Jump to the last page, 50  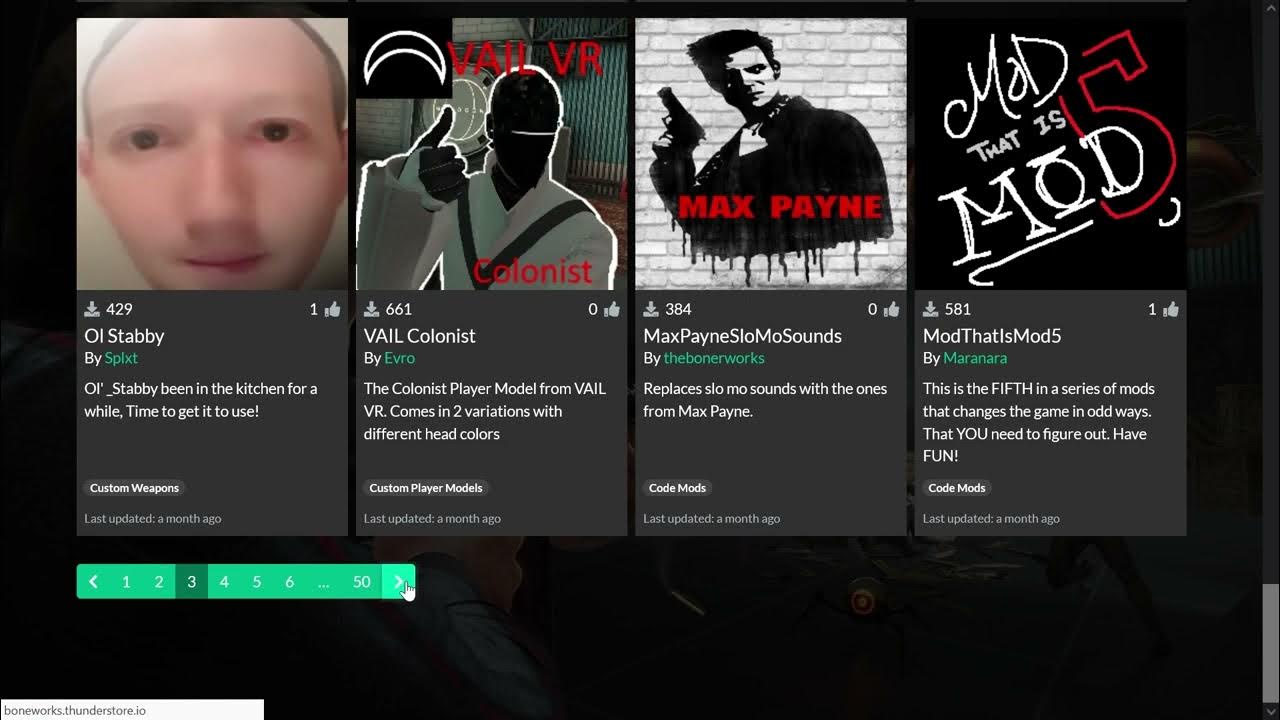coord(362,582)
